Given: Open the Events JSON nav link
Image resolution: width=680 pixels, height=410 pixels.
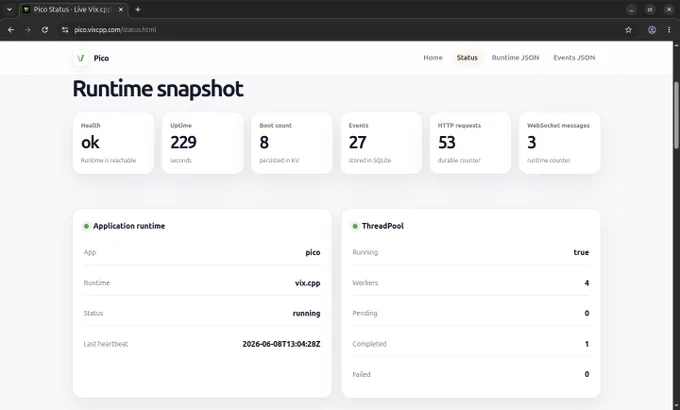Looking at the screenshot, I should 574,57.
